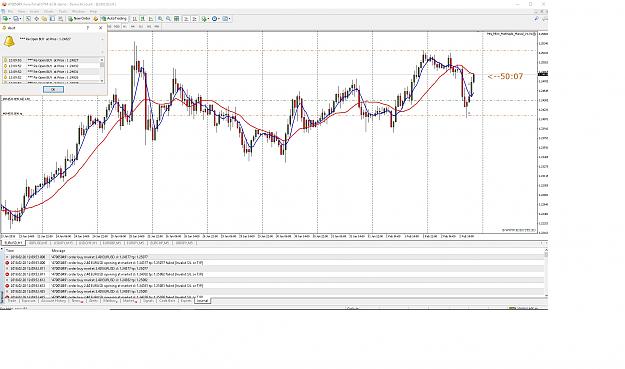Switch to the Alerts terminal tab

click(x=92, y=301)
